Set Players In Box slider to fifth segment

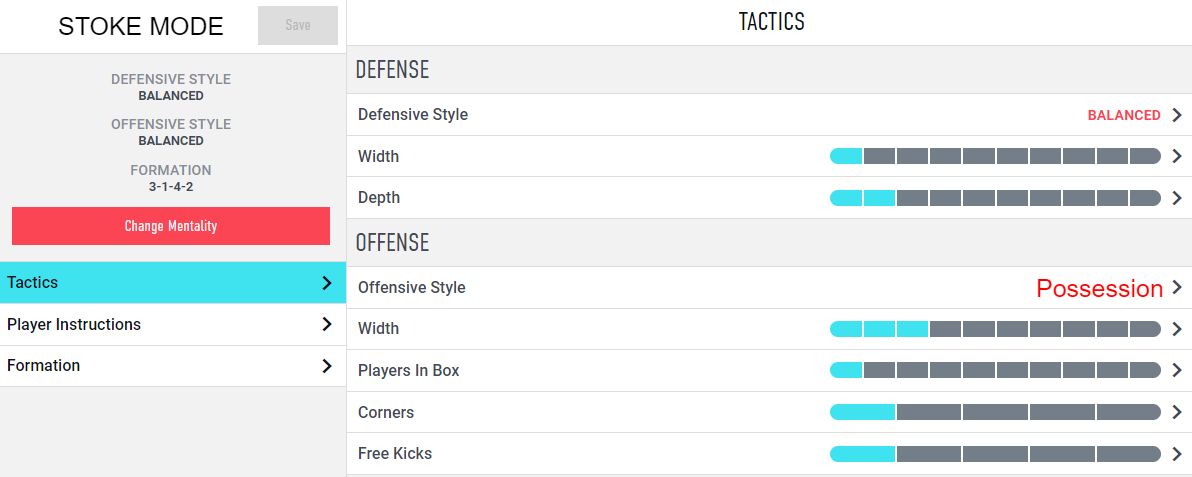coord(978,370)
